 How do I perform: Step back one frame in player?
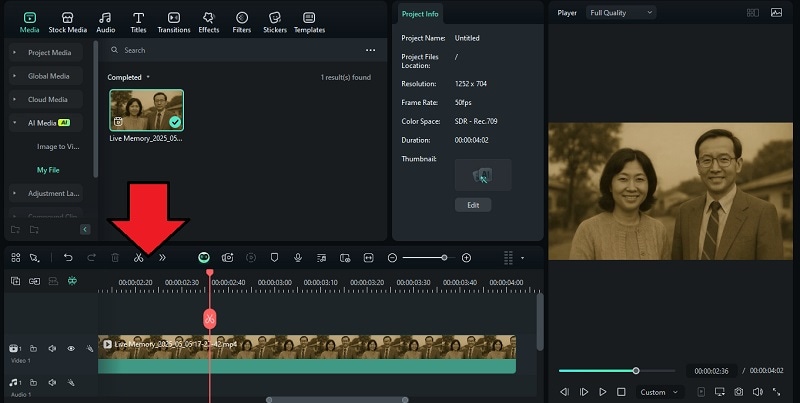click(565, 392)
